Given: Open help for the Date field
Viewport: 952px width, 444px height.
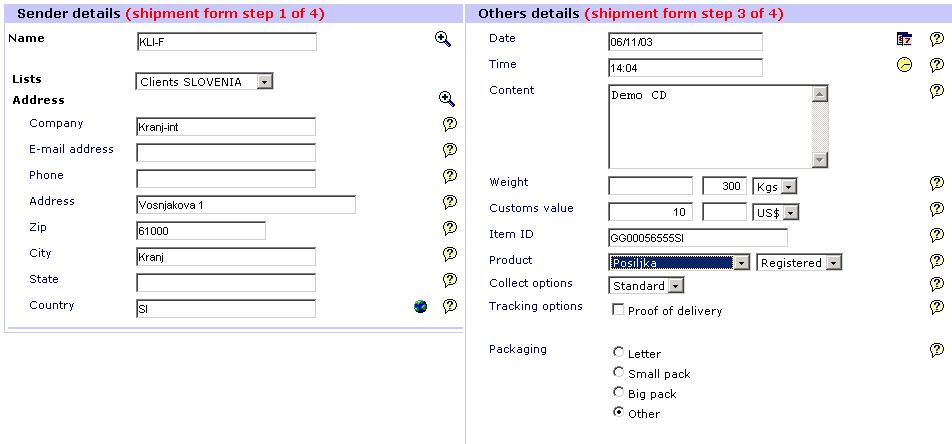Looking at the screenshot, I should [x=937, y=39].
